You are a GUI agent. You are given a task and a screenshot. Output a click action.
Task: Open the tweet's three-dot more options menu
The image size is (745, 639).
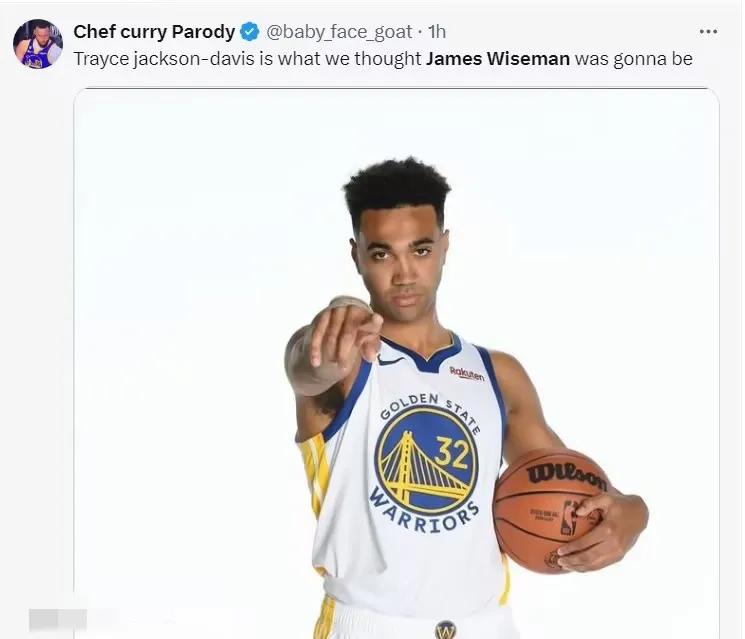point(708,32)
